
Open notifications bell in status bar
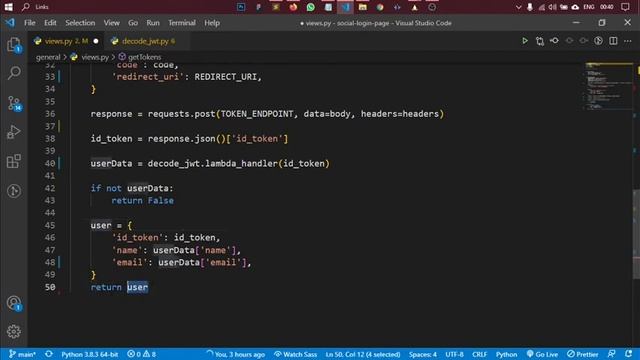pyautogui.click(x=629, y=354)
